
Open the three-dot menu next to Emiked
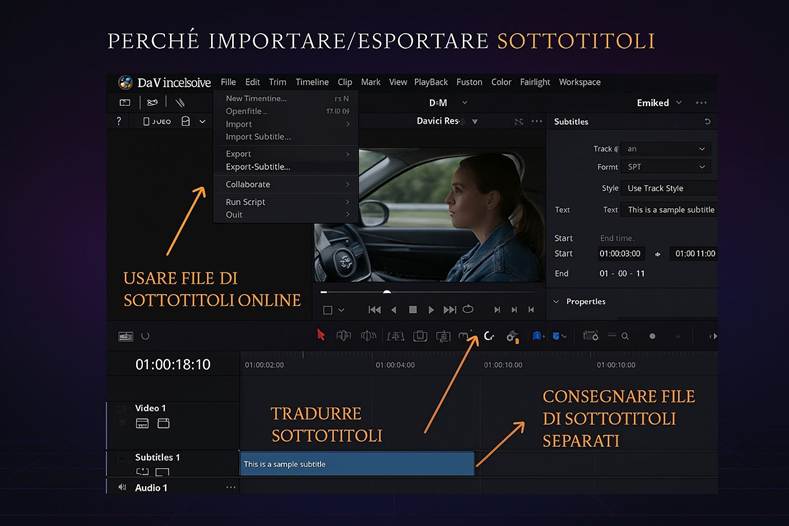[x=701, y=103]
